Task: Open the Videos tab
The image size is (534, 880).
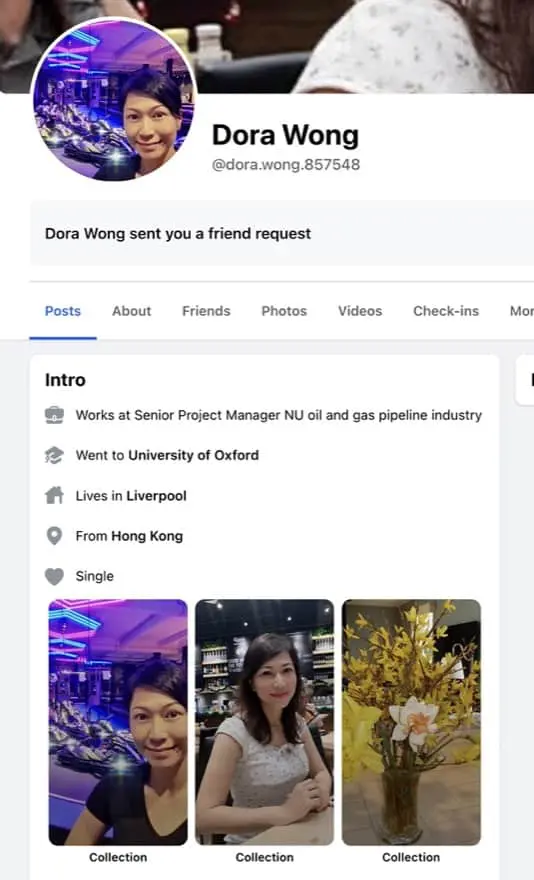Action: [x=360, y=311]
